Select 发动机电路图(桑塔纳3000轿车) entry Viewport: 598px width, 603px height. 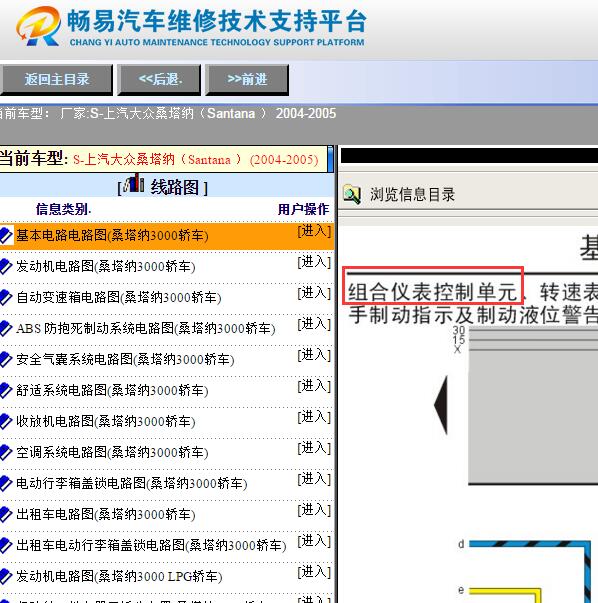[x=106, y=266]
